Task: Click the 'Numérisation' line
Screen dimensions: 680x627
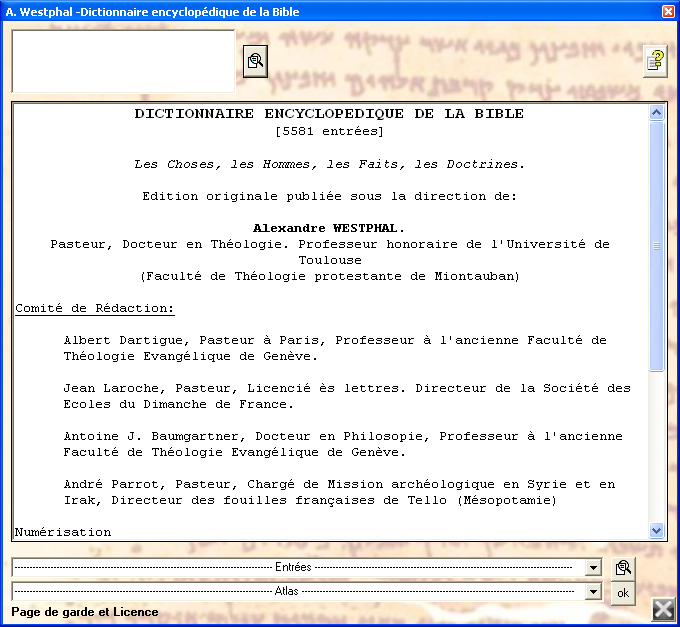Action: click(x=63, y=532)
